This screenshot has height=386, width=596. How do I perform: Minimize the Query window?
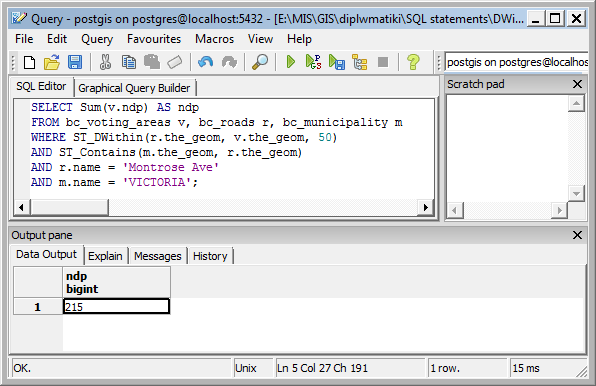pyautogui.click(x=535, y=19)
